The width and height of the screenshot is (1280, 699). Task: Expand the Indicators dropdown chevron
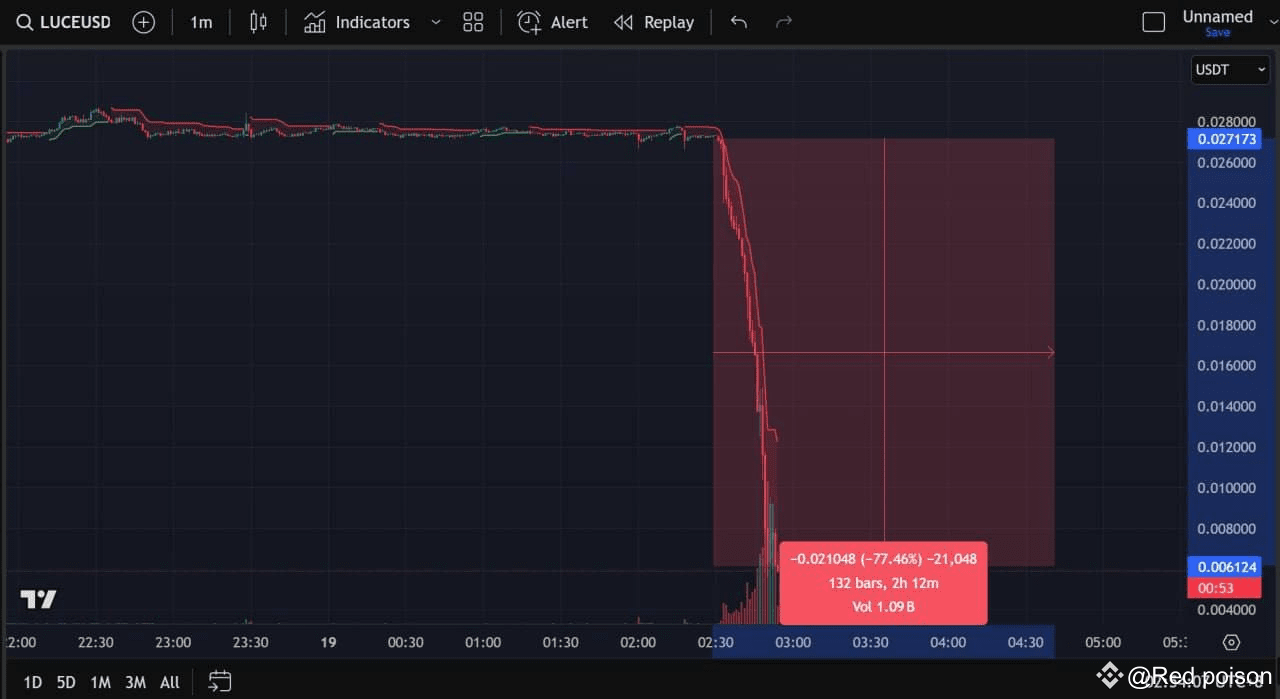(x=435, y=21)
